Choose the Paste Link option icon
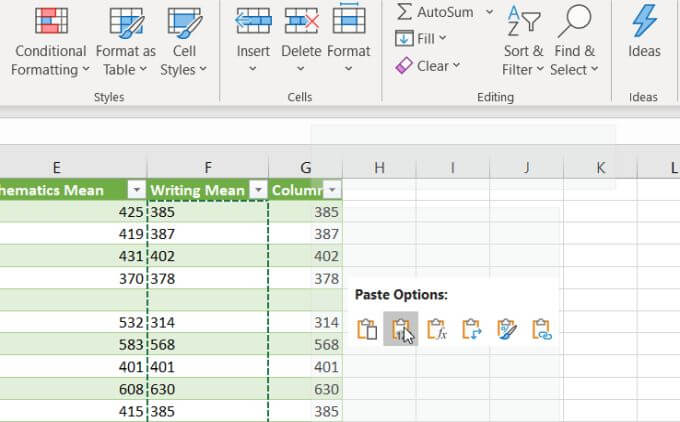Image resolution: width=680 pixels, height=422 pixels. click(541, 329)
